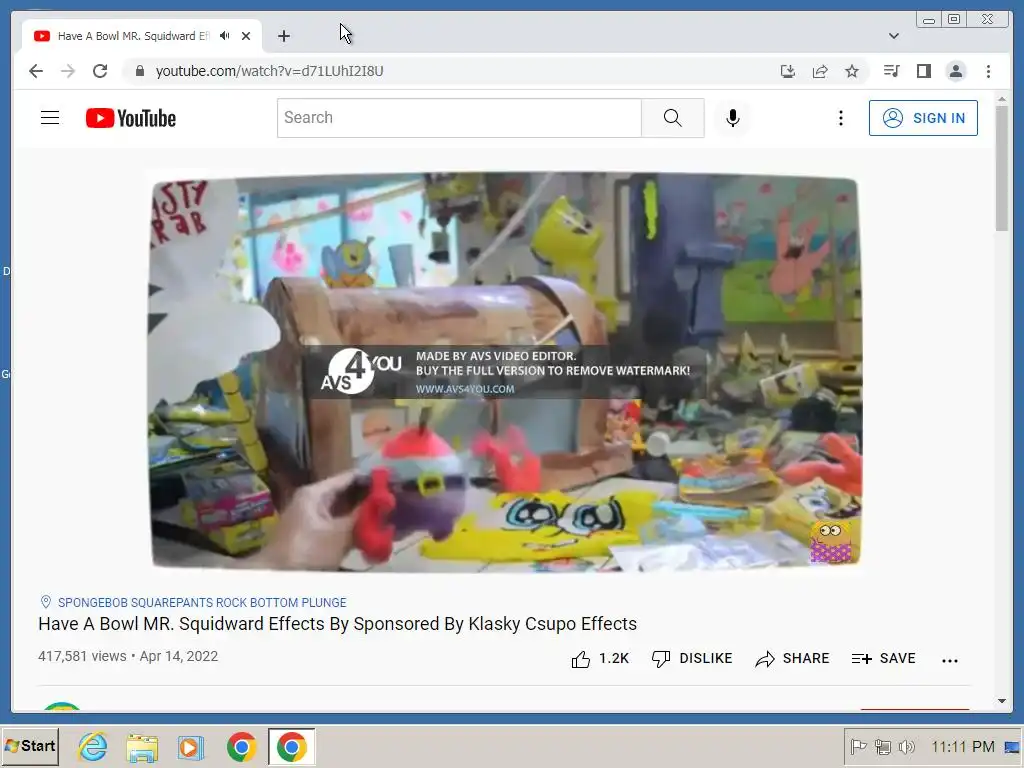Open network tray icon
1024x768 pixels.
click(883, 746)
